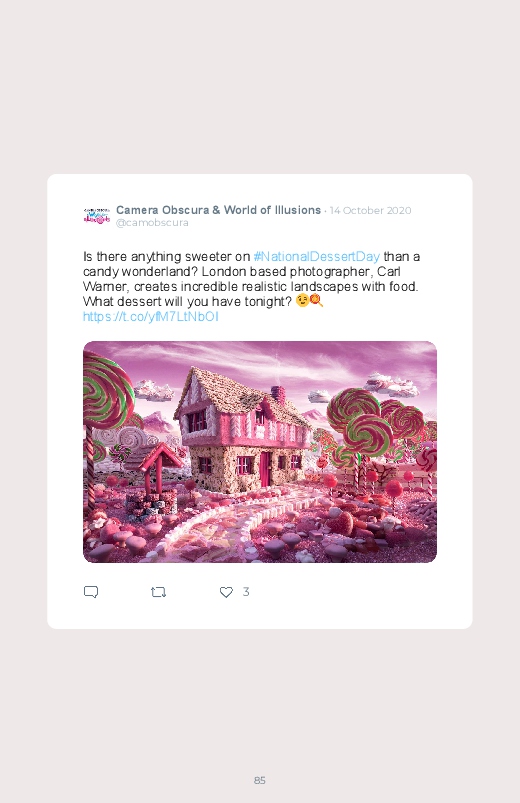Click the lollipop emoji in the tweet
520x803 pixels.
point(317,301)
